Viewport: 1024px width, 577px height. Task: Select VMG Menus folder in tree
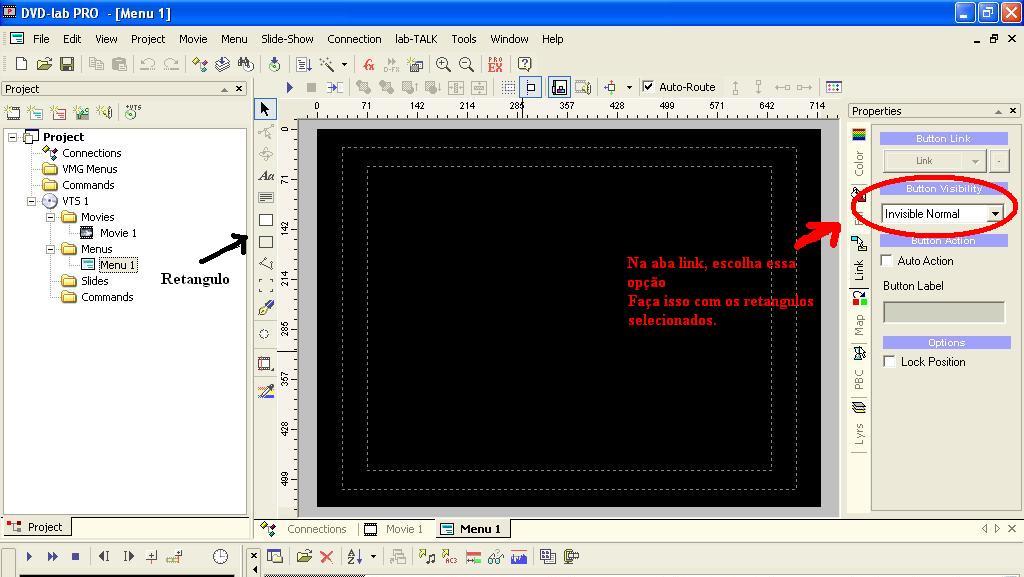(89, 169)
